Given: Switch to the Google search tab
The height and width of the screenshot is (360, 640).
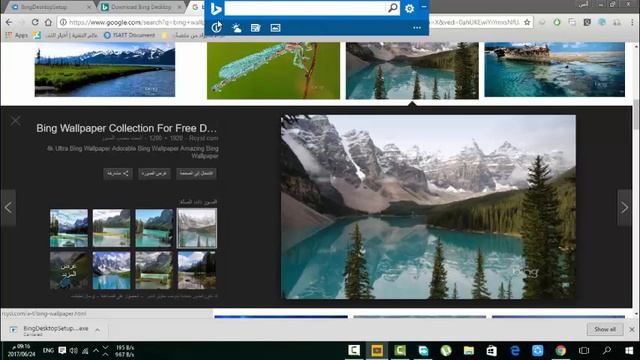Looking at the screenshot, I should coord(196,7).
